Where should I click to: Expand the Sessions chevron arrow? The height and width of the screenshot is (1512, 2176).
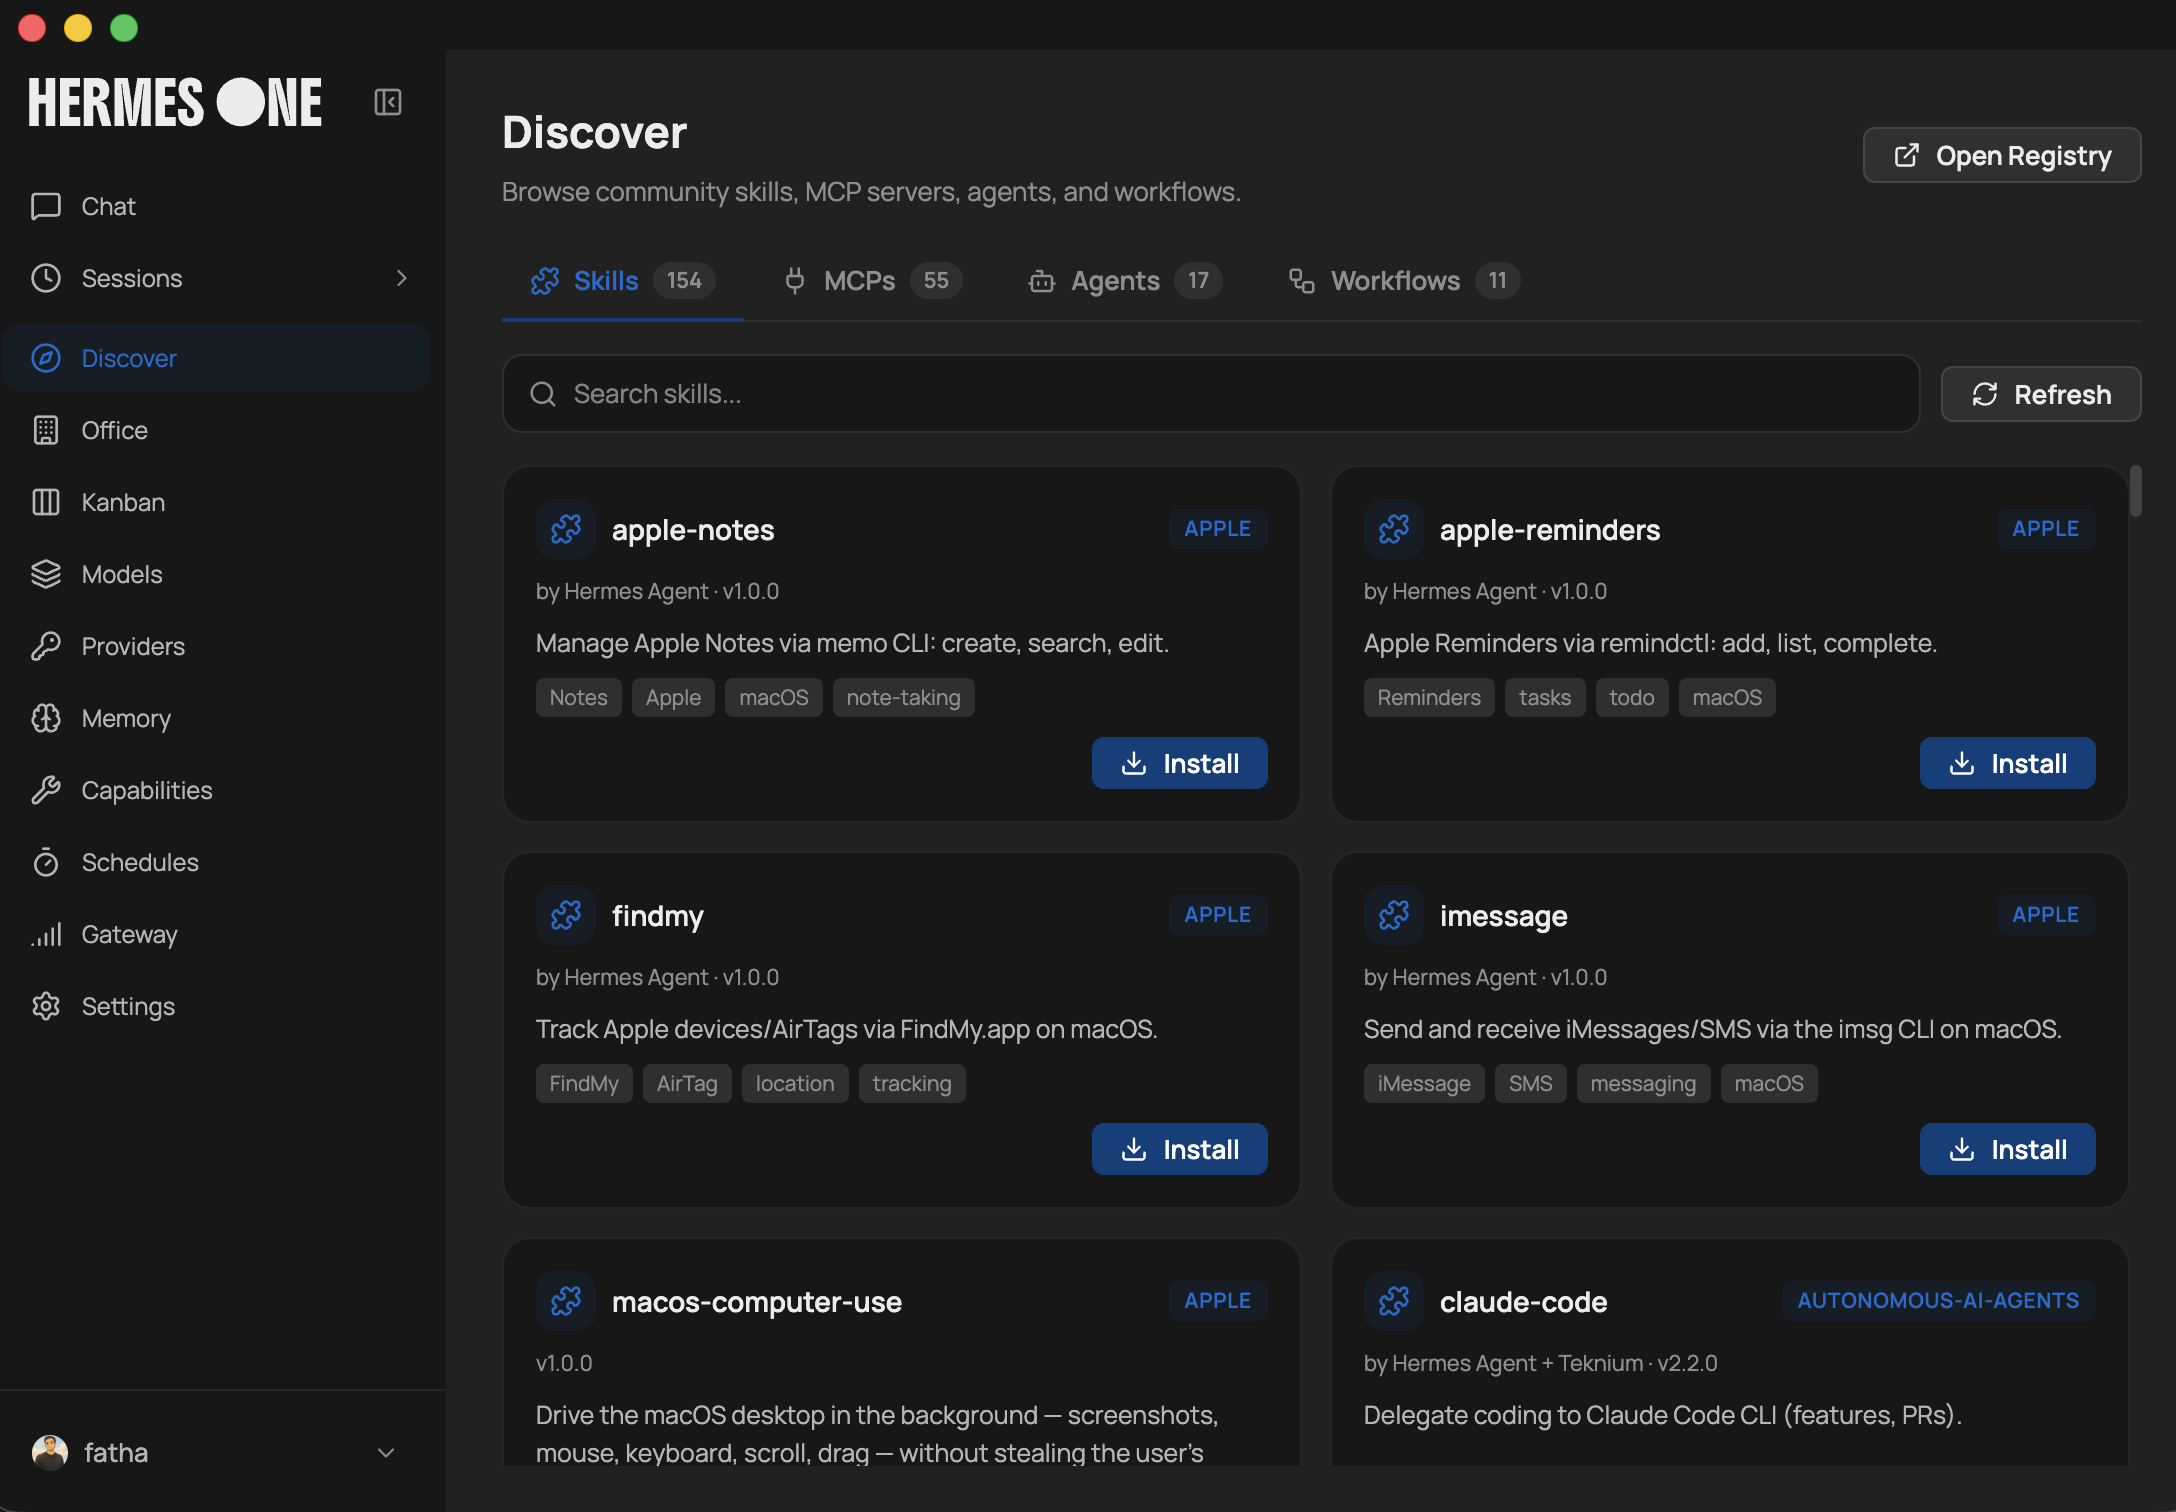point(401,278)
